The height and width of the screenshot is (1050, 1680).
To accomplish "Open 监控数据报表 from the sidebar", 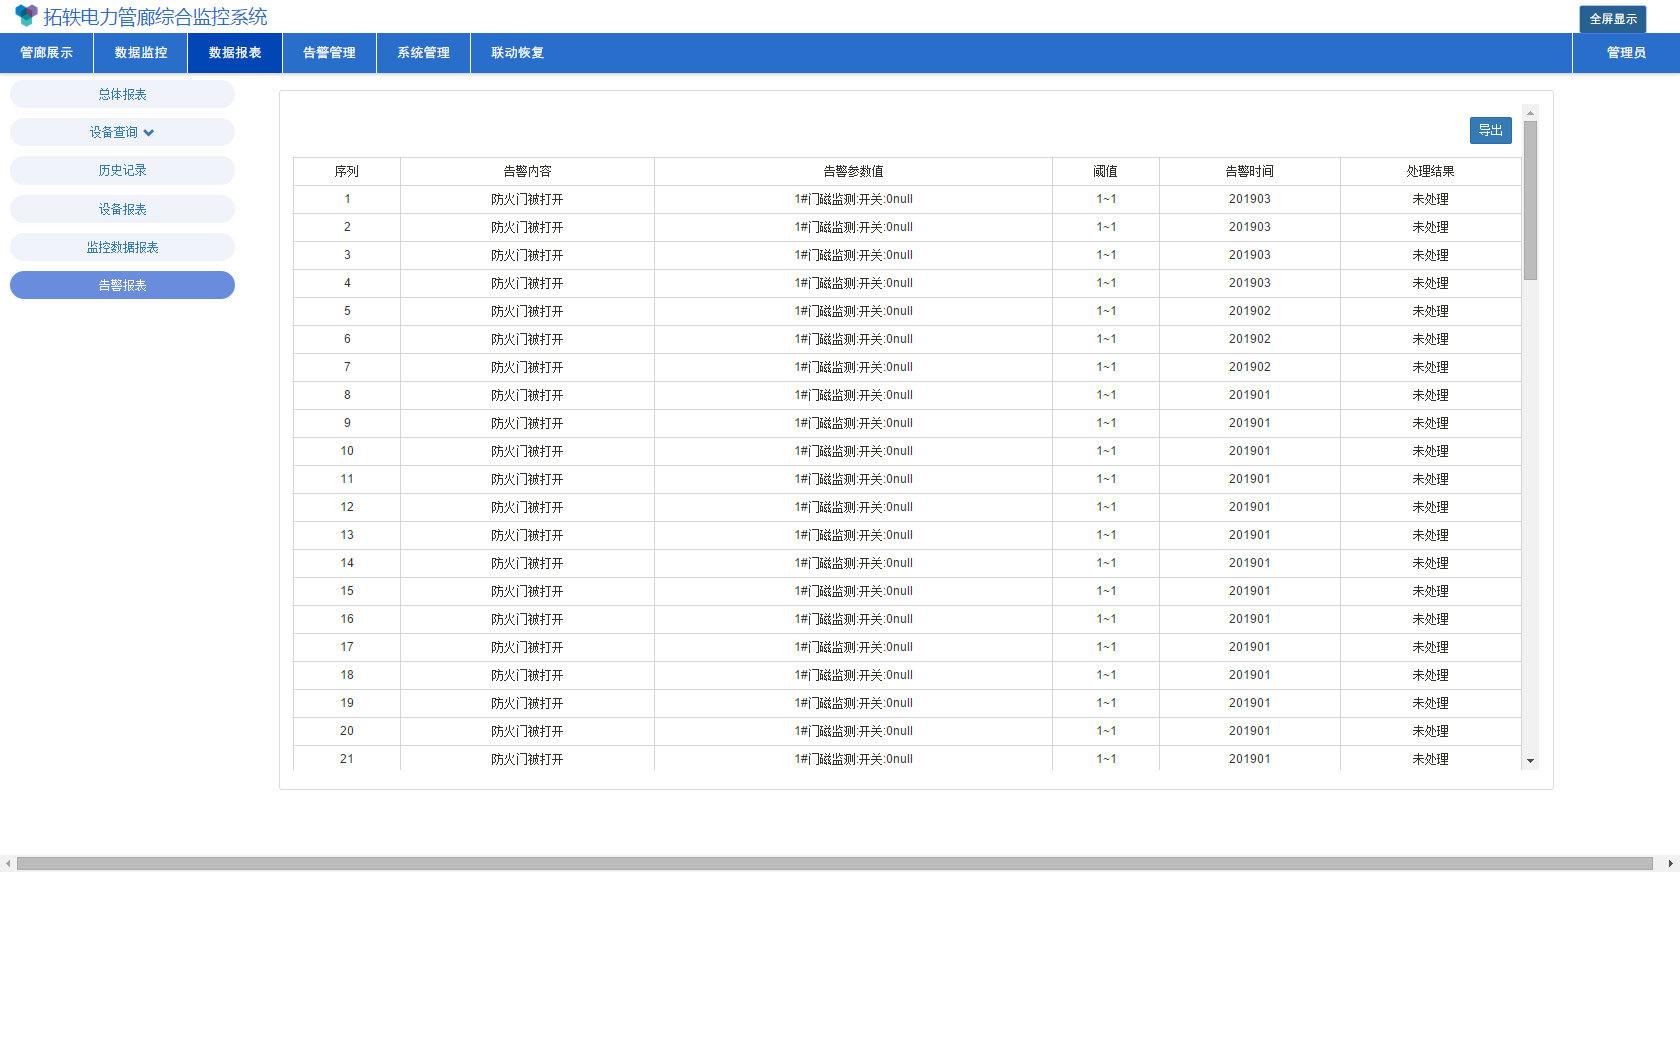I will coord(122,247).
